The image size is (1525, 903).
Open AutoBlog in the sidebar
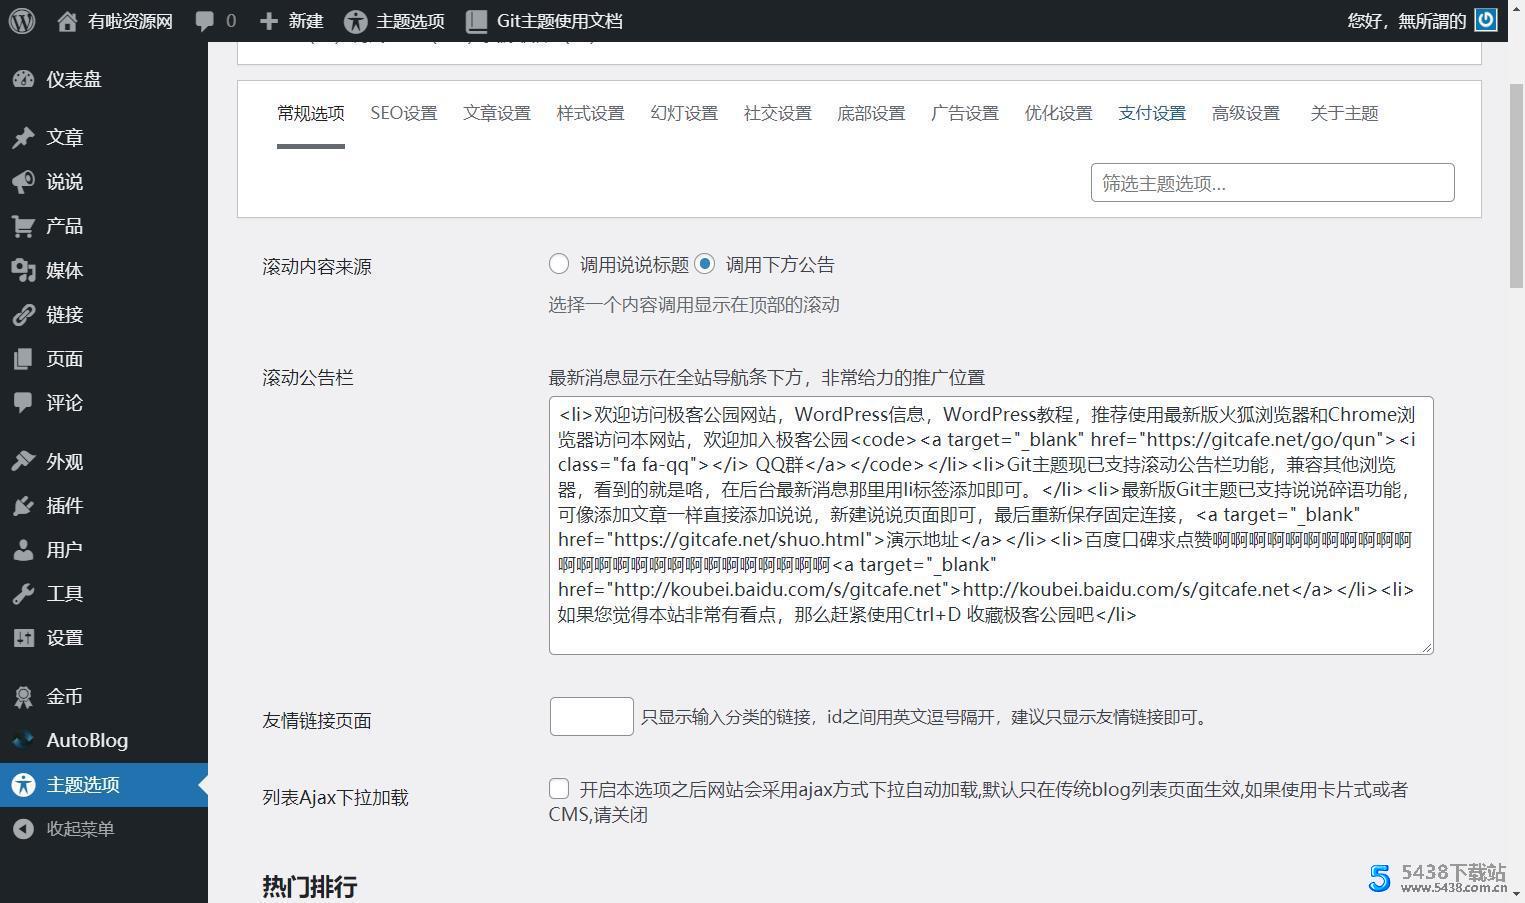[x=86, y=740]
